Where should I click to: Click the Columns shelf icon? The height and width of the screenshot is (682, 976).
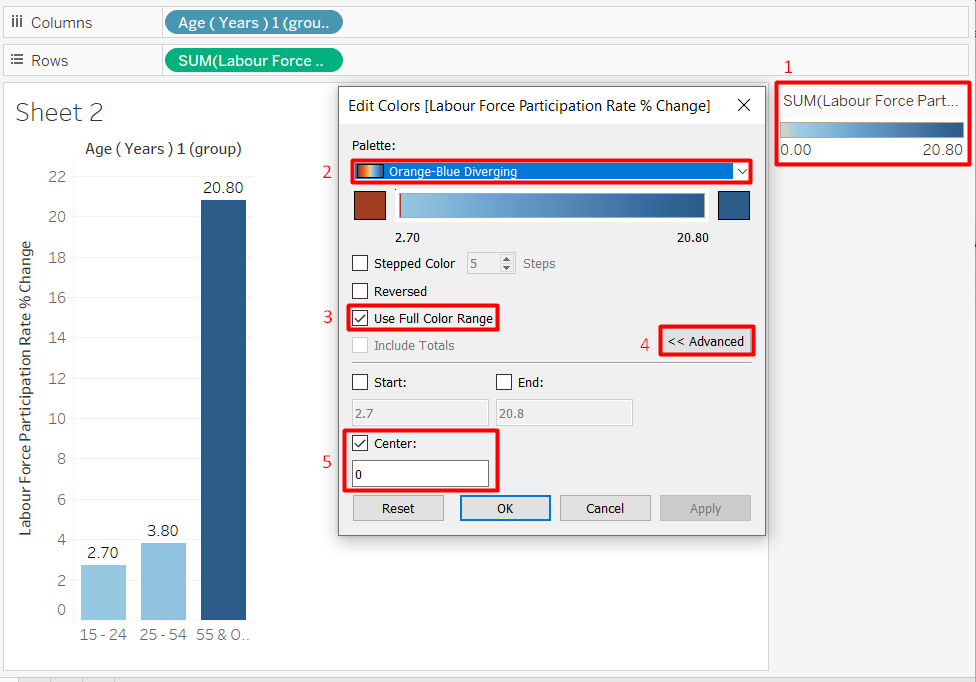(x=17, y=22)
